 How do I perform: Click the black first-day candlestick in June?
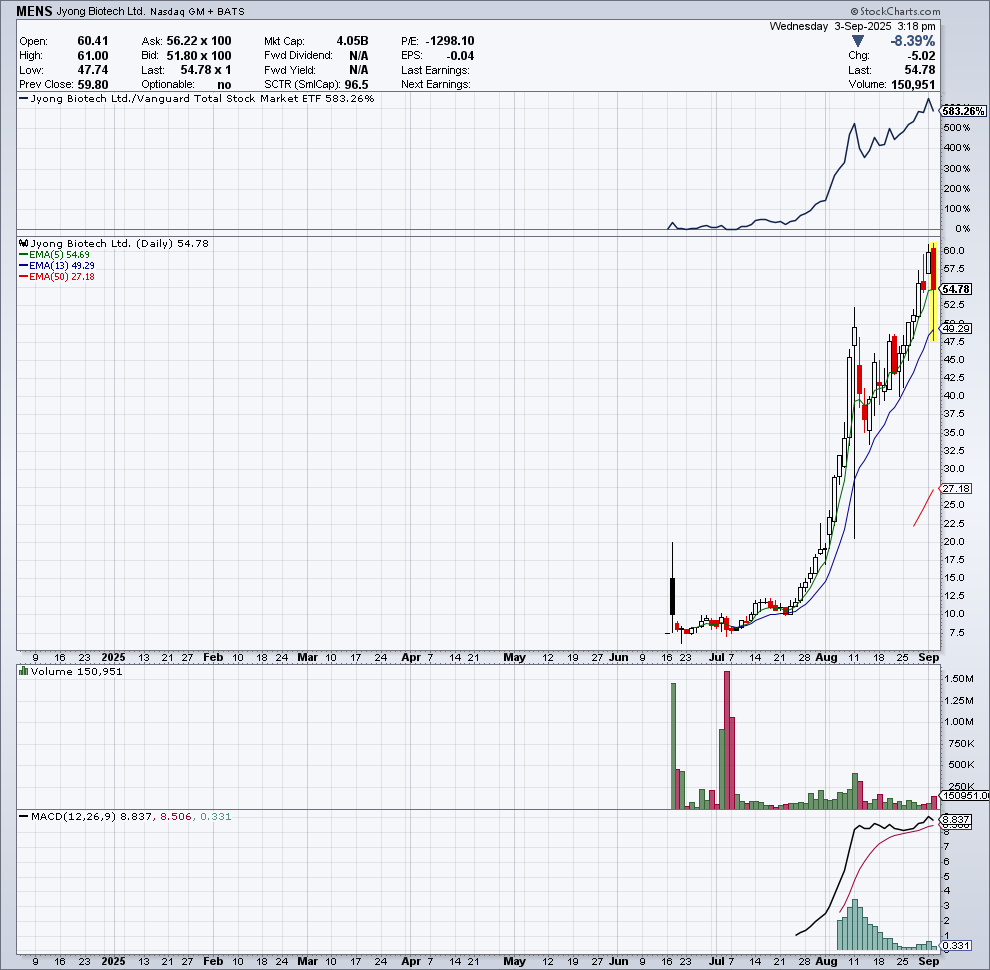click(x=672, y=596)
